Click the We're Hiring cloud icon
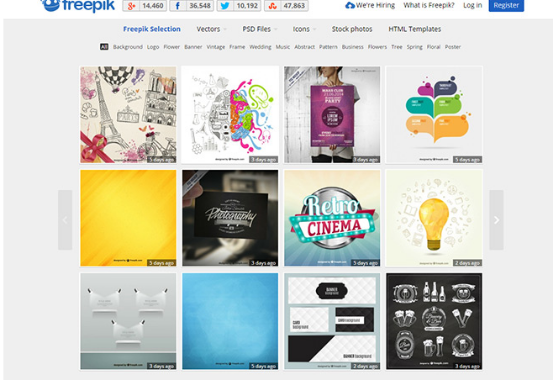Viewport: 554px width, 381px height. click(350, 5)
